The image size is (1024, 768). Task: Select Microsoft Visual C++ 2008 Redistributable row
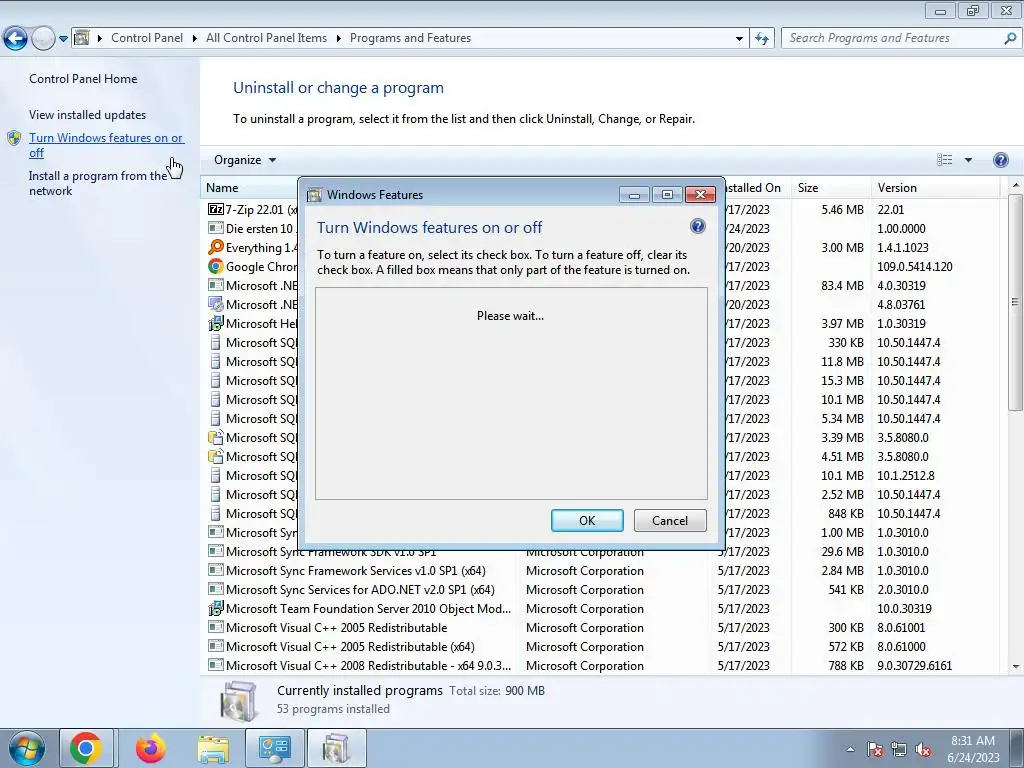pos(603,665)
